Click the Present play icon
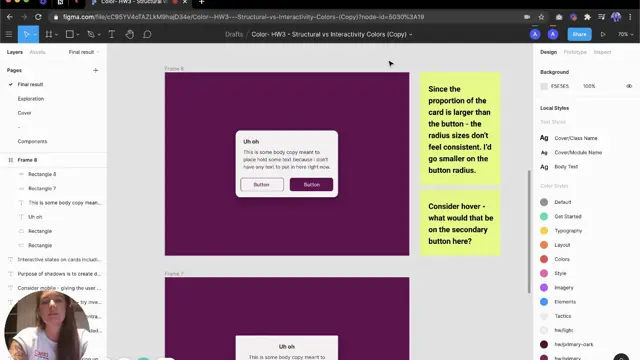 tap(603, 34)
